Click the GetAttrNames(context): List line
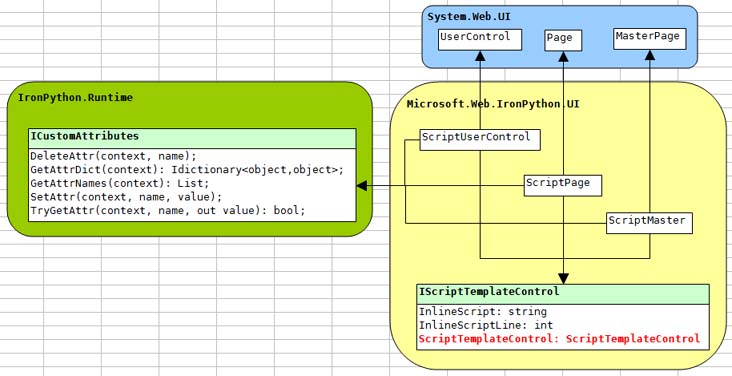Screen dimensions: 732x376 [x=120, y=183]
